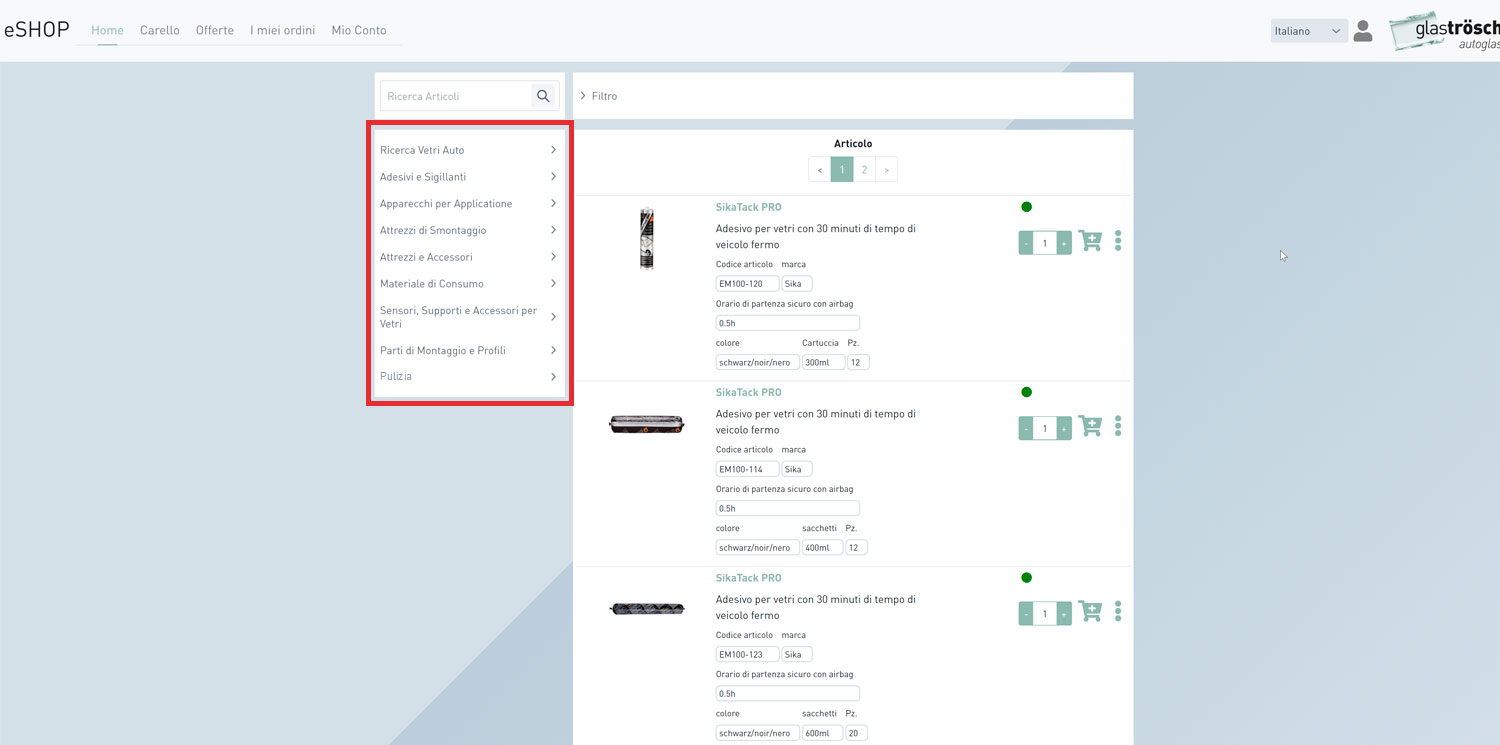
Task: Click quantity field for EM100-114
Action: [x=1045, y=428]
